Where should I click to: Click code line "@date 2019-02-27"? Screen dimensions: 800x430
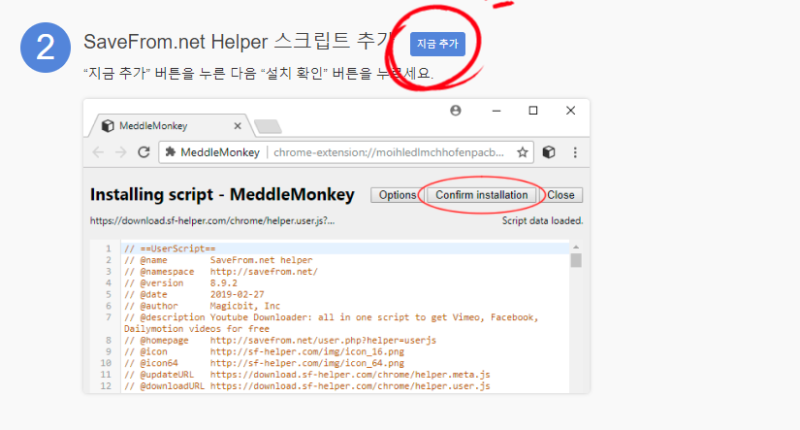pyautogui.click(x=194, y=294)
